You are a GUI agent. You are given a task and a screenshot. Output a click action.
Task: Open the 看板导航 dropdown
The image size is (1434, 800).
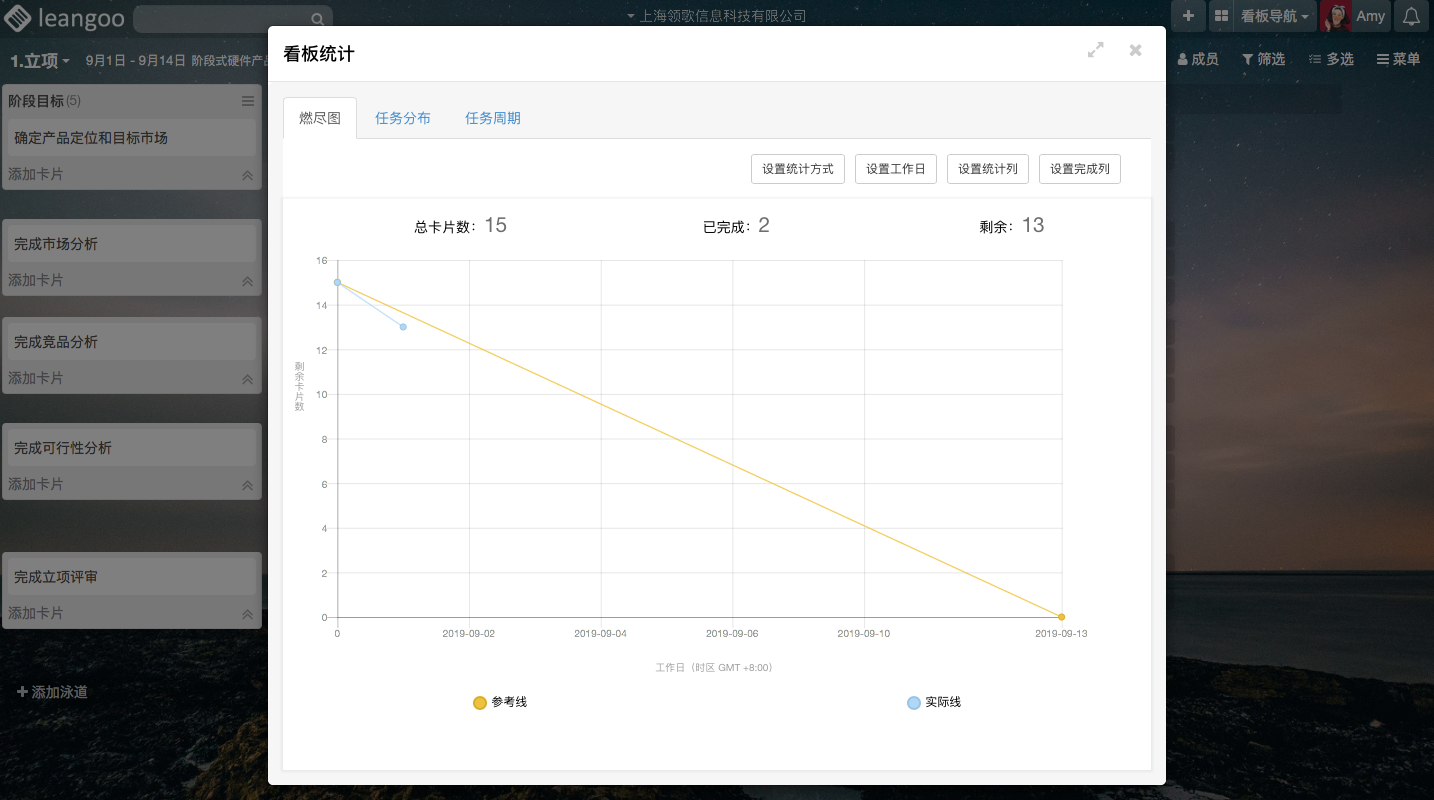(1274, 16)
